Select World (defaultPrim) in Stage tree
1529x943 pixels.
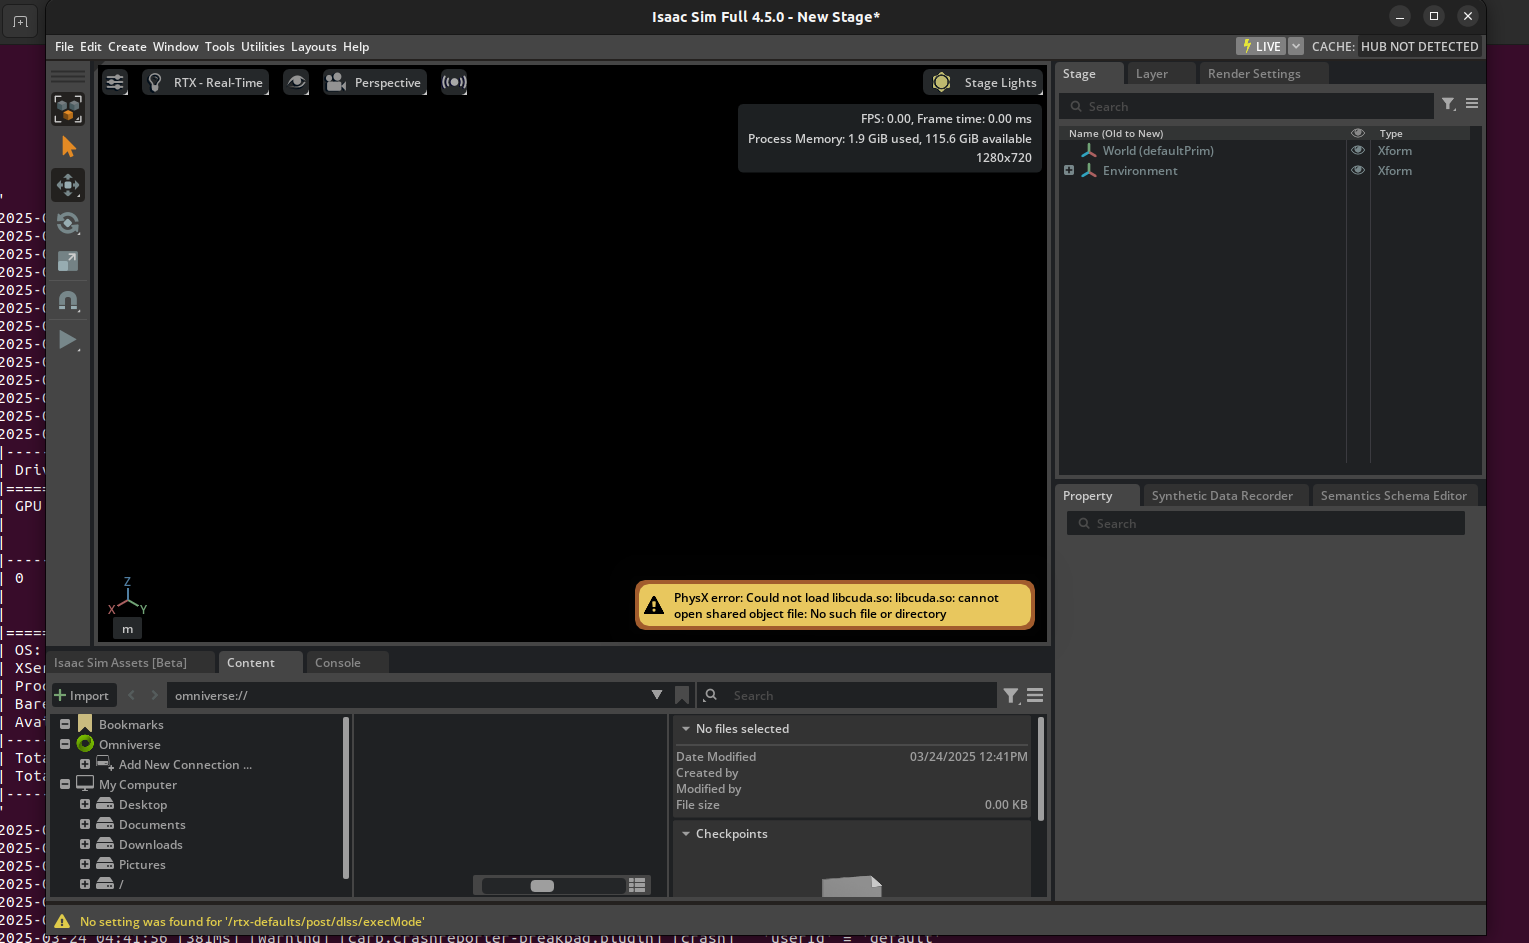click(x=1158, y=151)
